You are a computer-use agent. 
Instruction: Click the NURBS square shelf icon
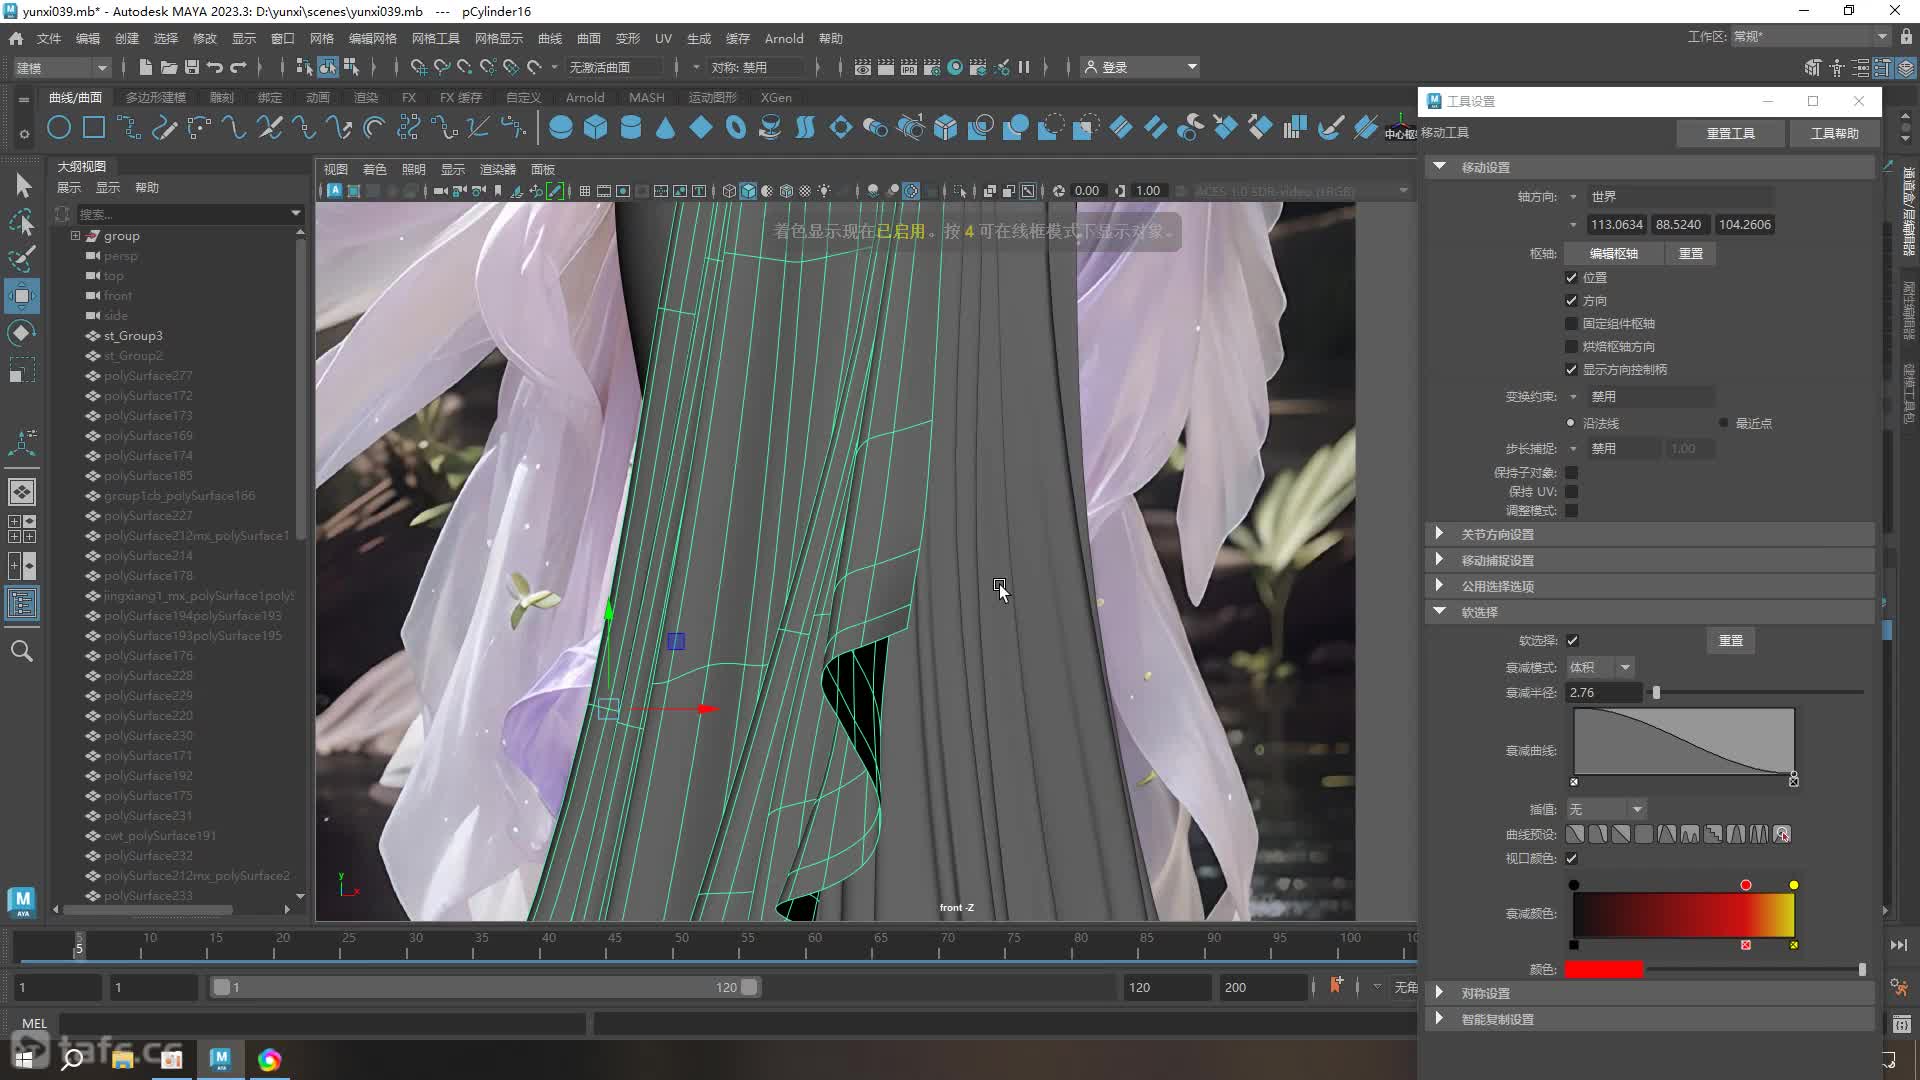click(94, 127)
